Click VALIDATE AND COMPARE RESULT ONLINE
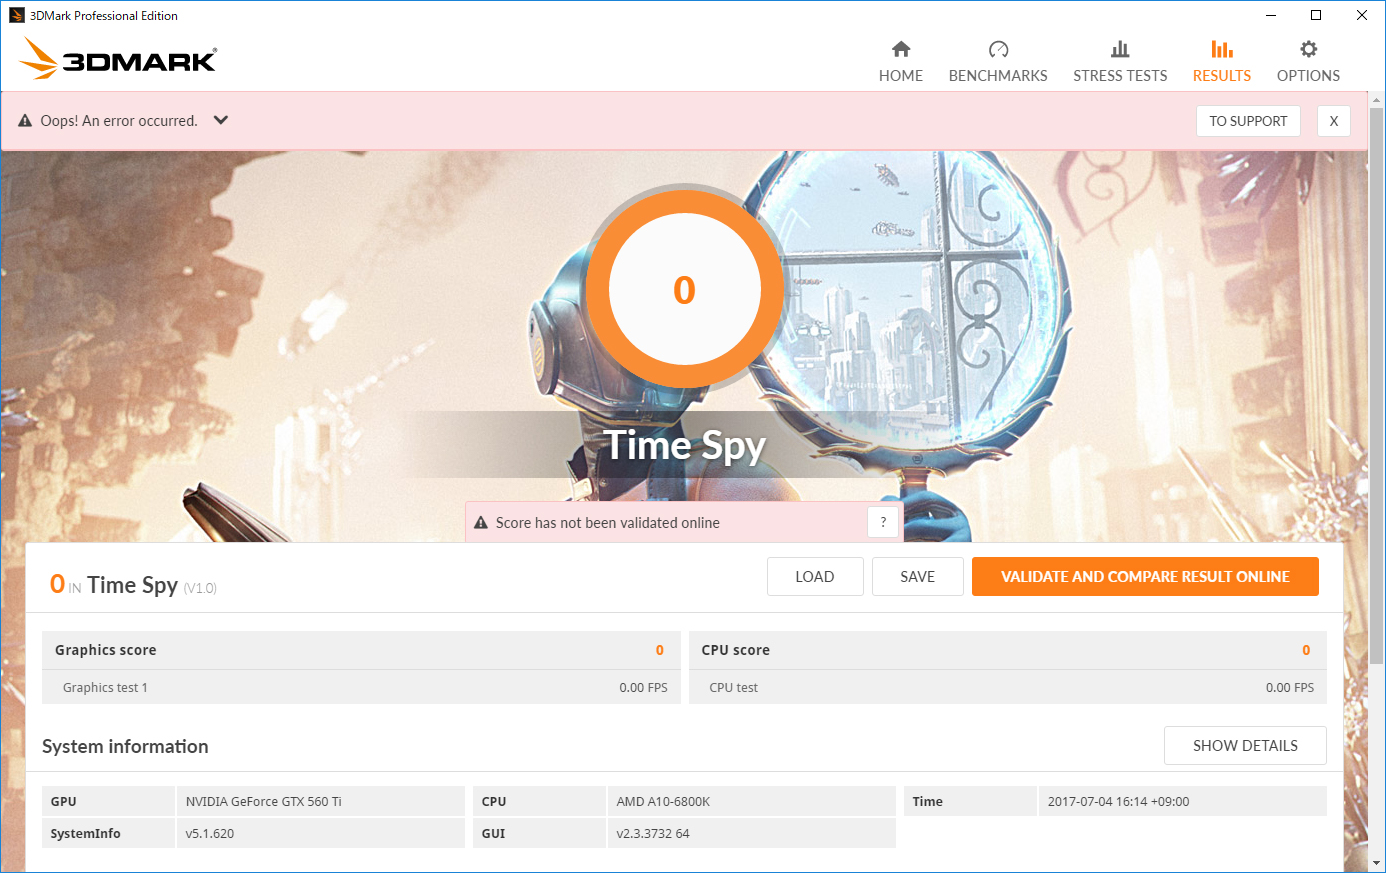The height and width of the screenshot is (873, 1386). [x=1144, y=576]
